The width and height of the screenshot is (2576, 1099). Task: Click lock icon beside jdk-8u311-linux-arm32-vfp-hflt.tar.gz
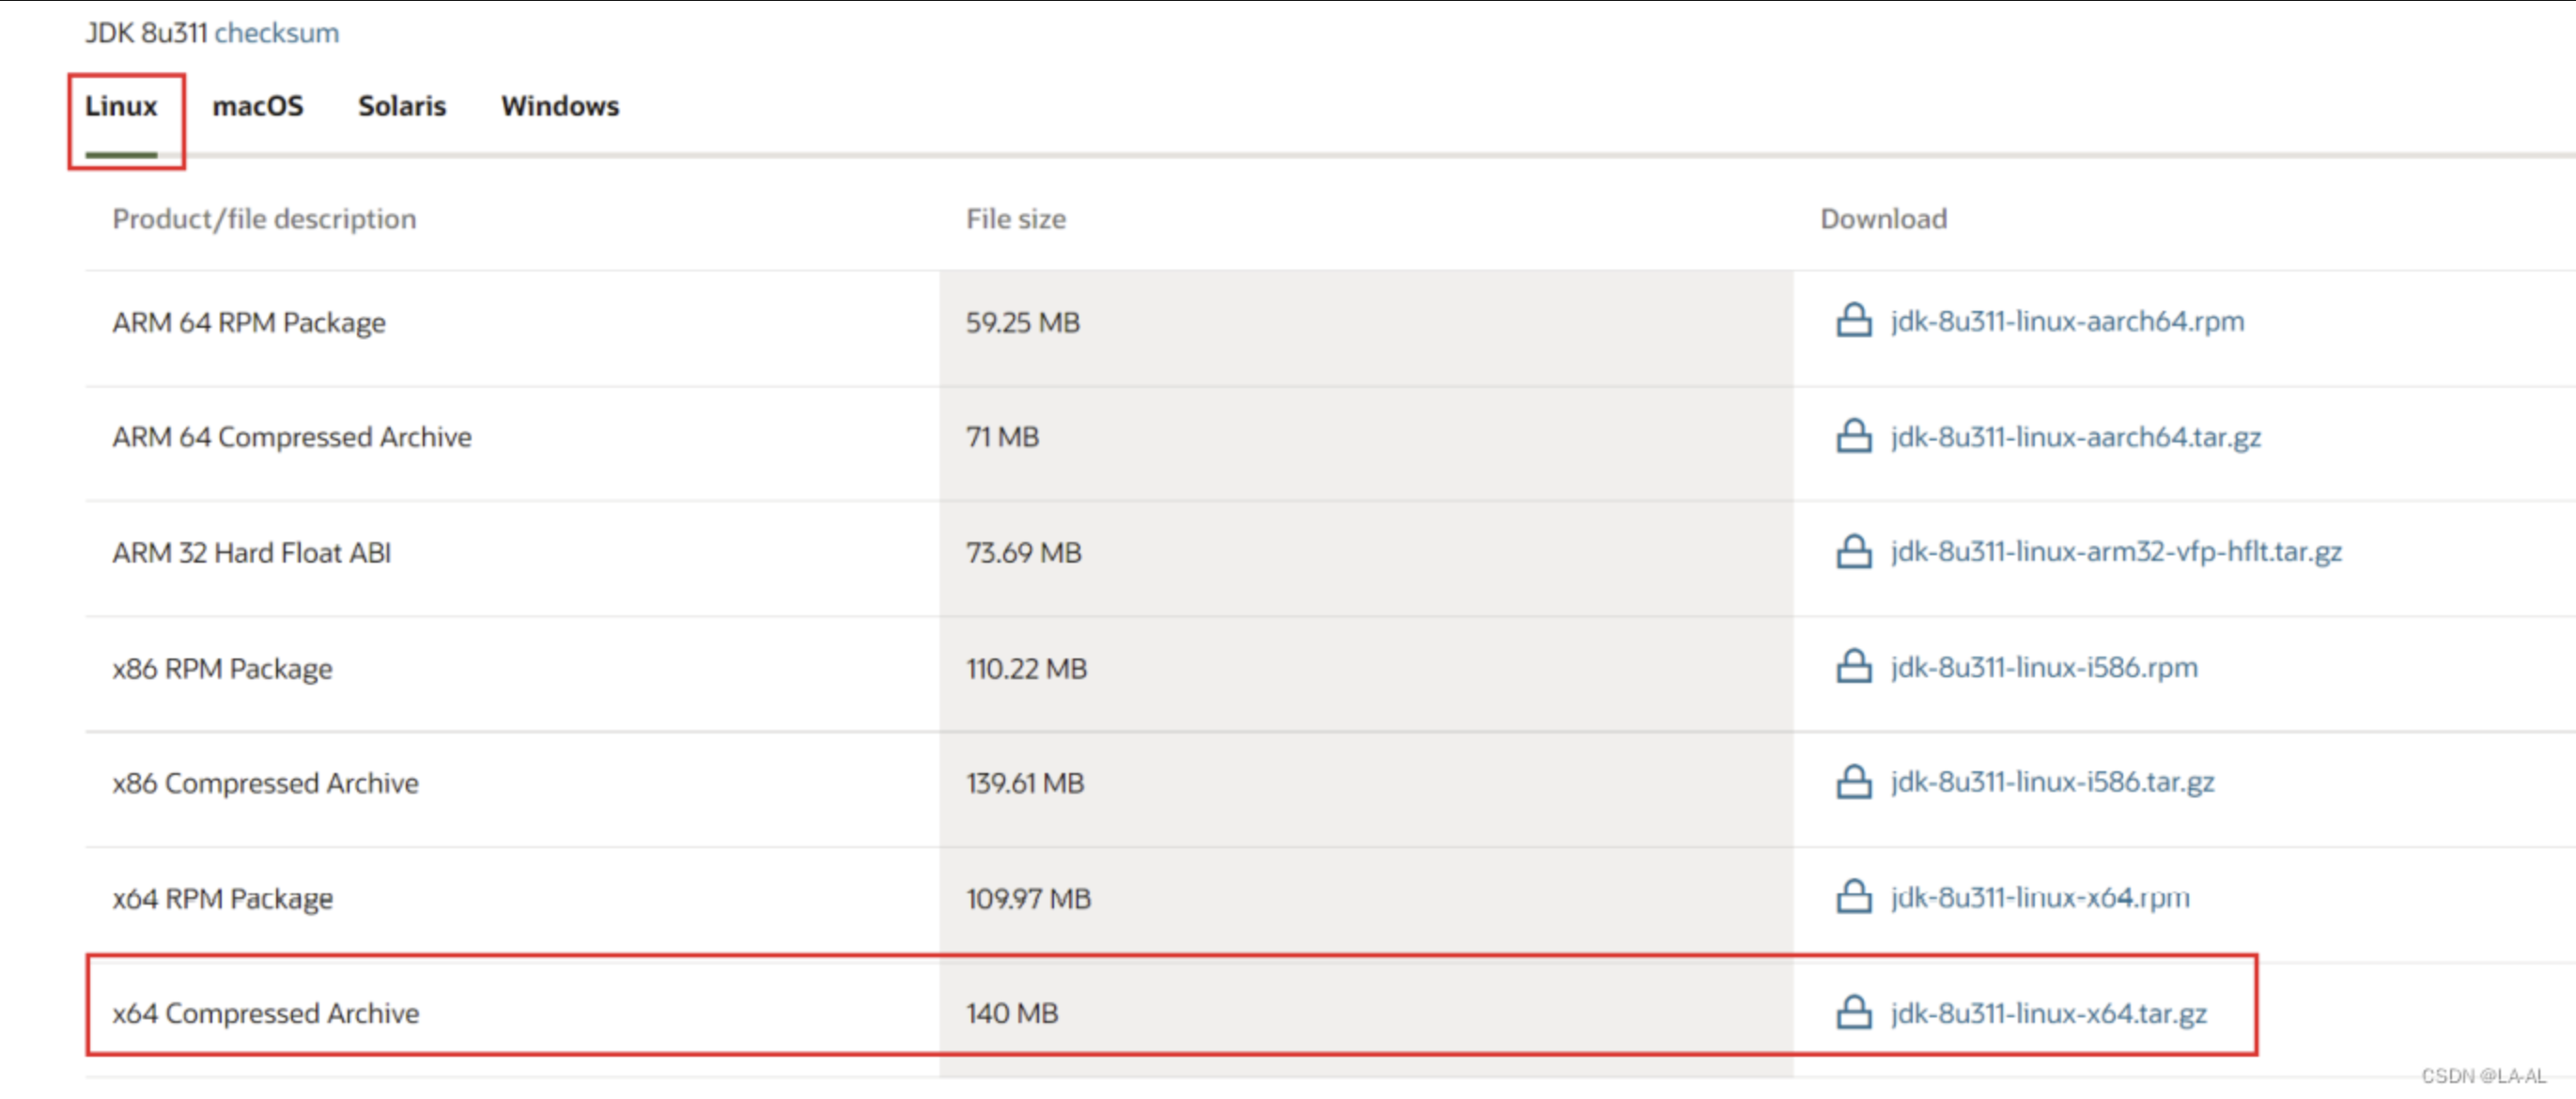(1853, 551)
